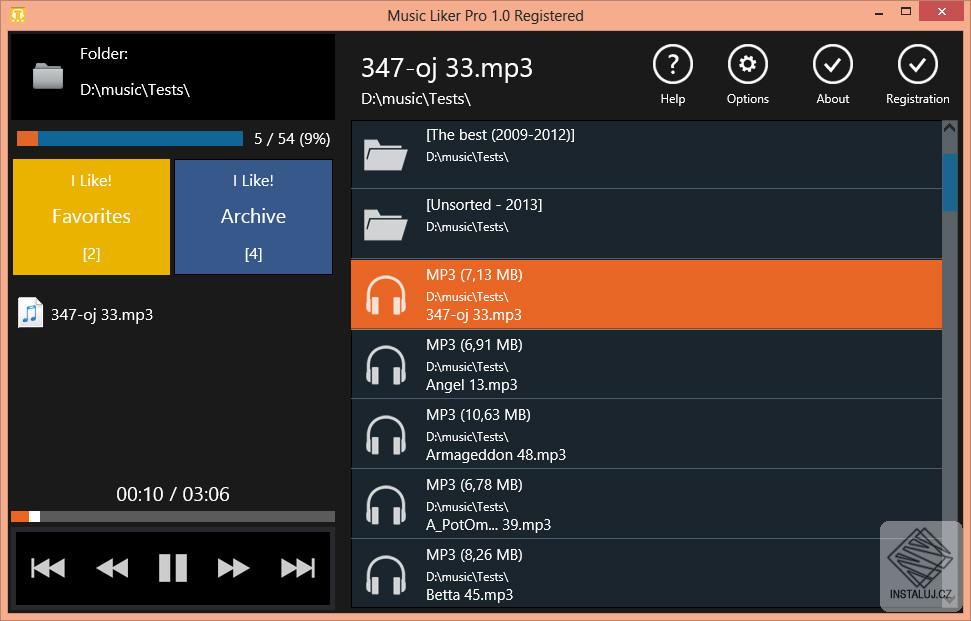Image resolution: width=971 pixels, height=621 pixels.
Task: Fast forward the current track
Action: 234,568
